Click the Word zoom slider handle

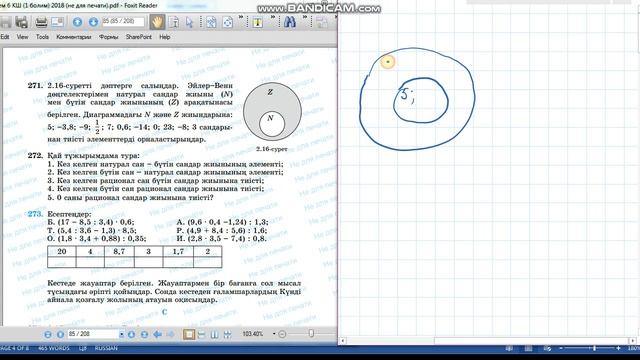click(x=594, y=348)
